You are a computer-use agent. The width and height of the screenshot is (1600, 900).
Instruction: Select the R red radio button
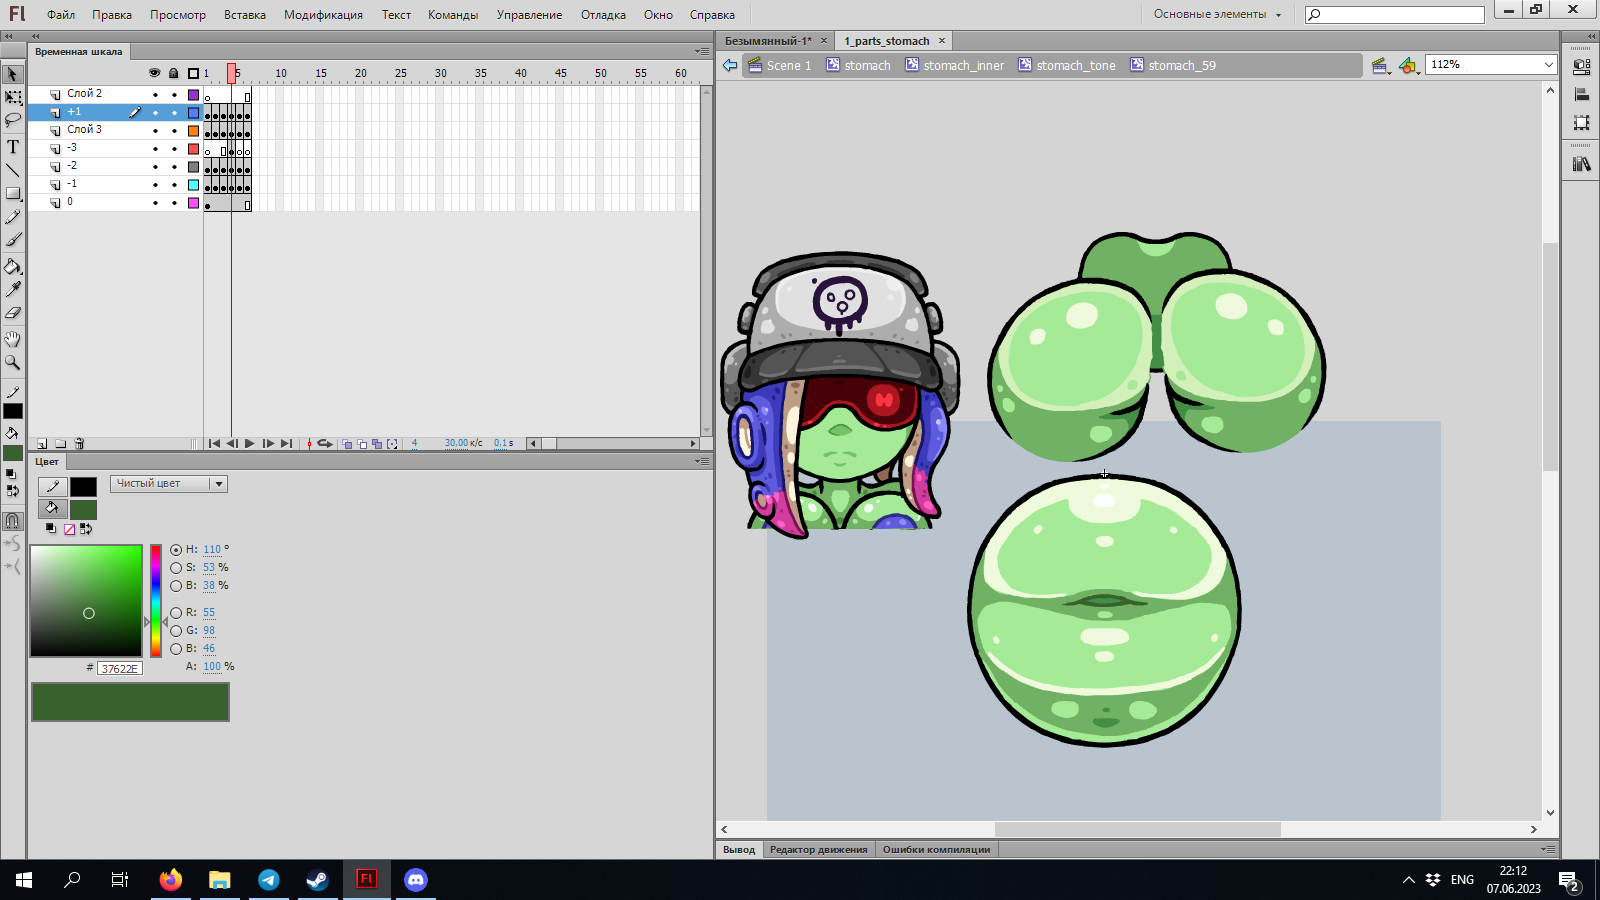[x=176, y=613]
